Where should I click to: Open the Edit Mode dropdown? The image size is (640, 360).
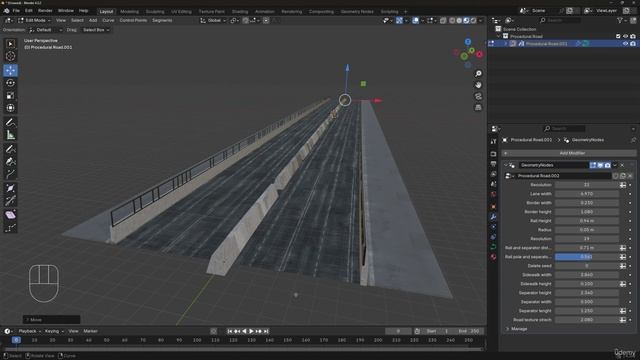coord(34,20)
